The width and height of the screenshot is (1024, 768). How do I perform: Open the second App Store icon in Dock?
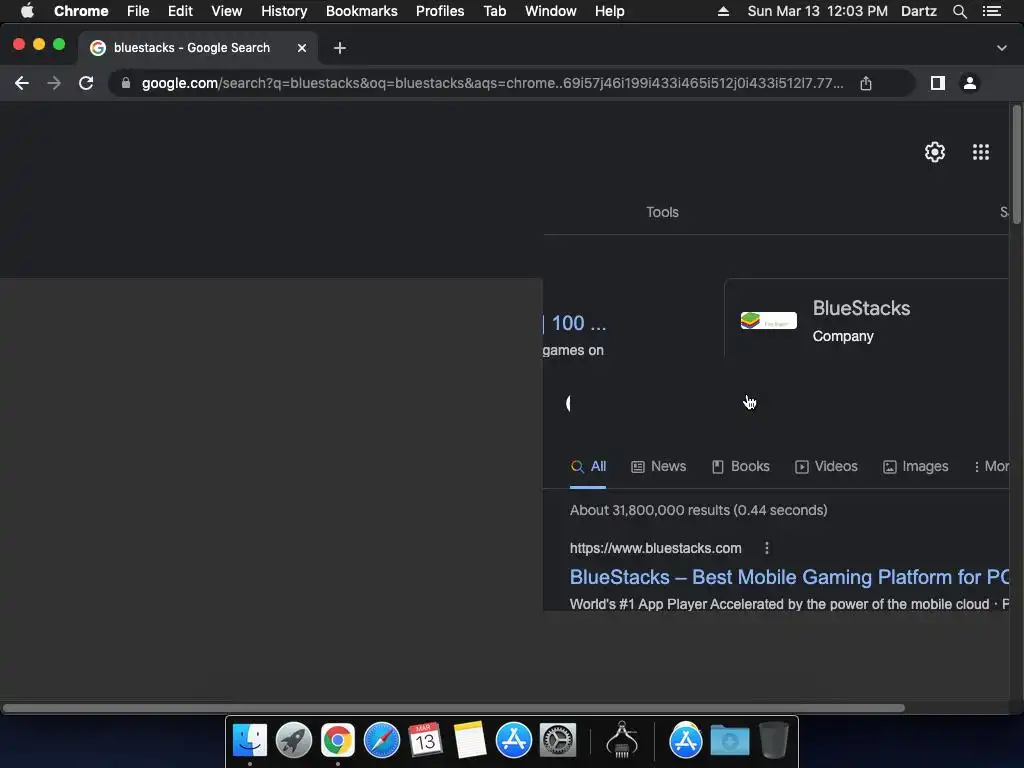point(686,740)
